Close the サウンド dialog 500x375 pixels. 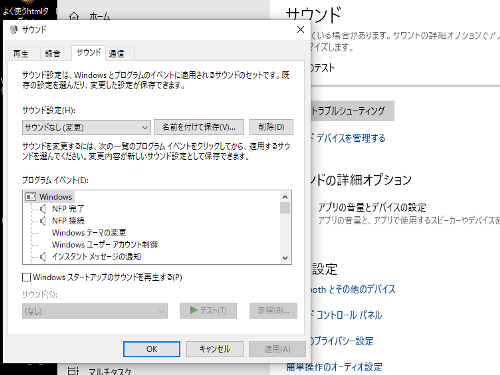tap(300, 30)
